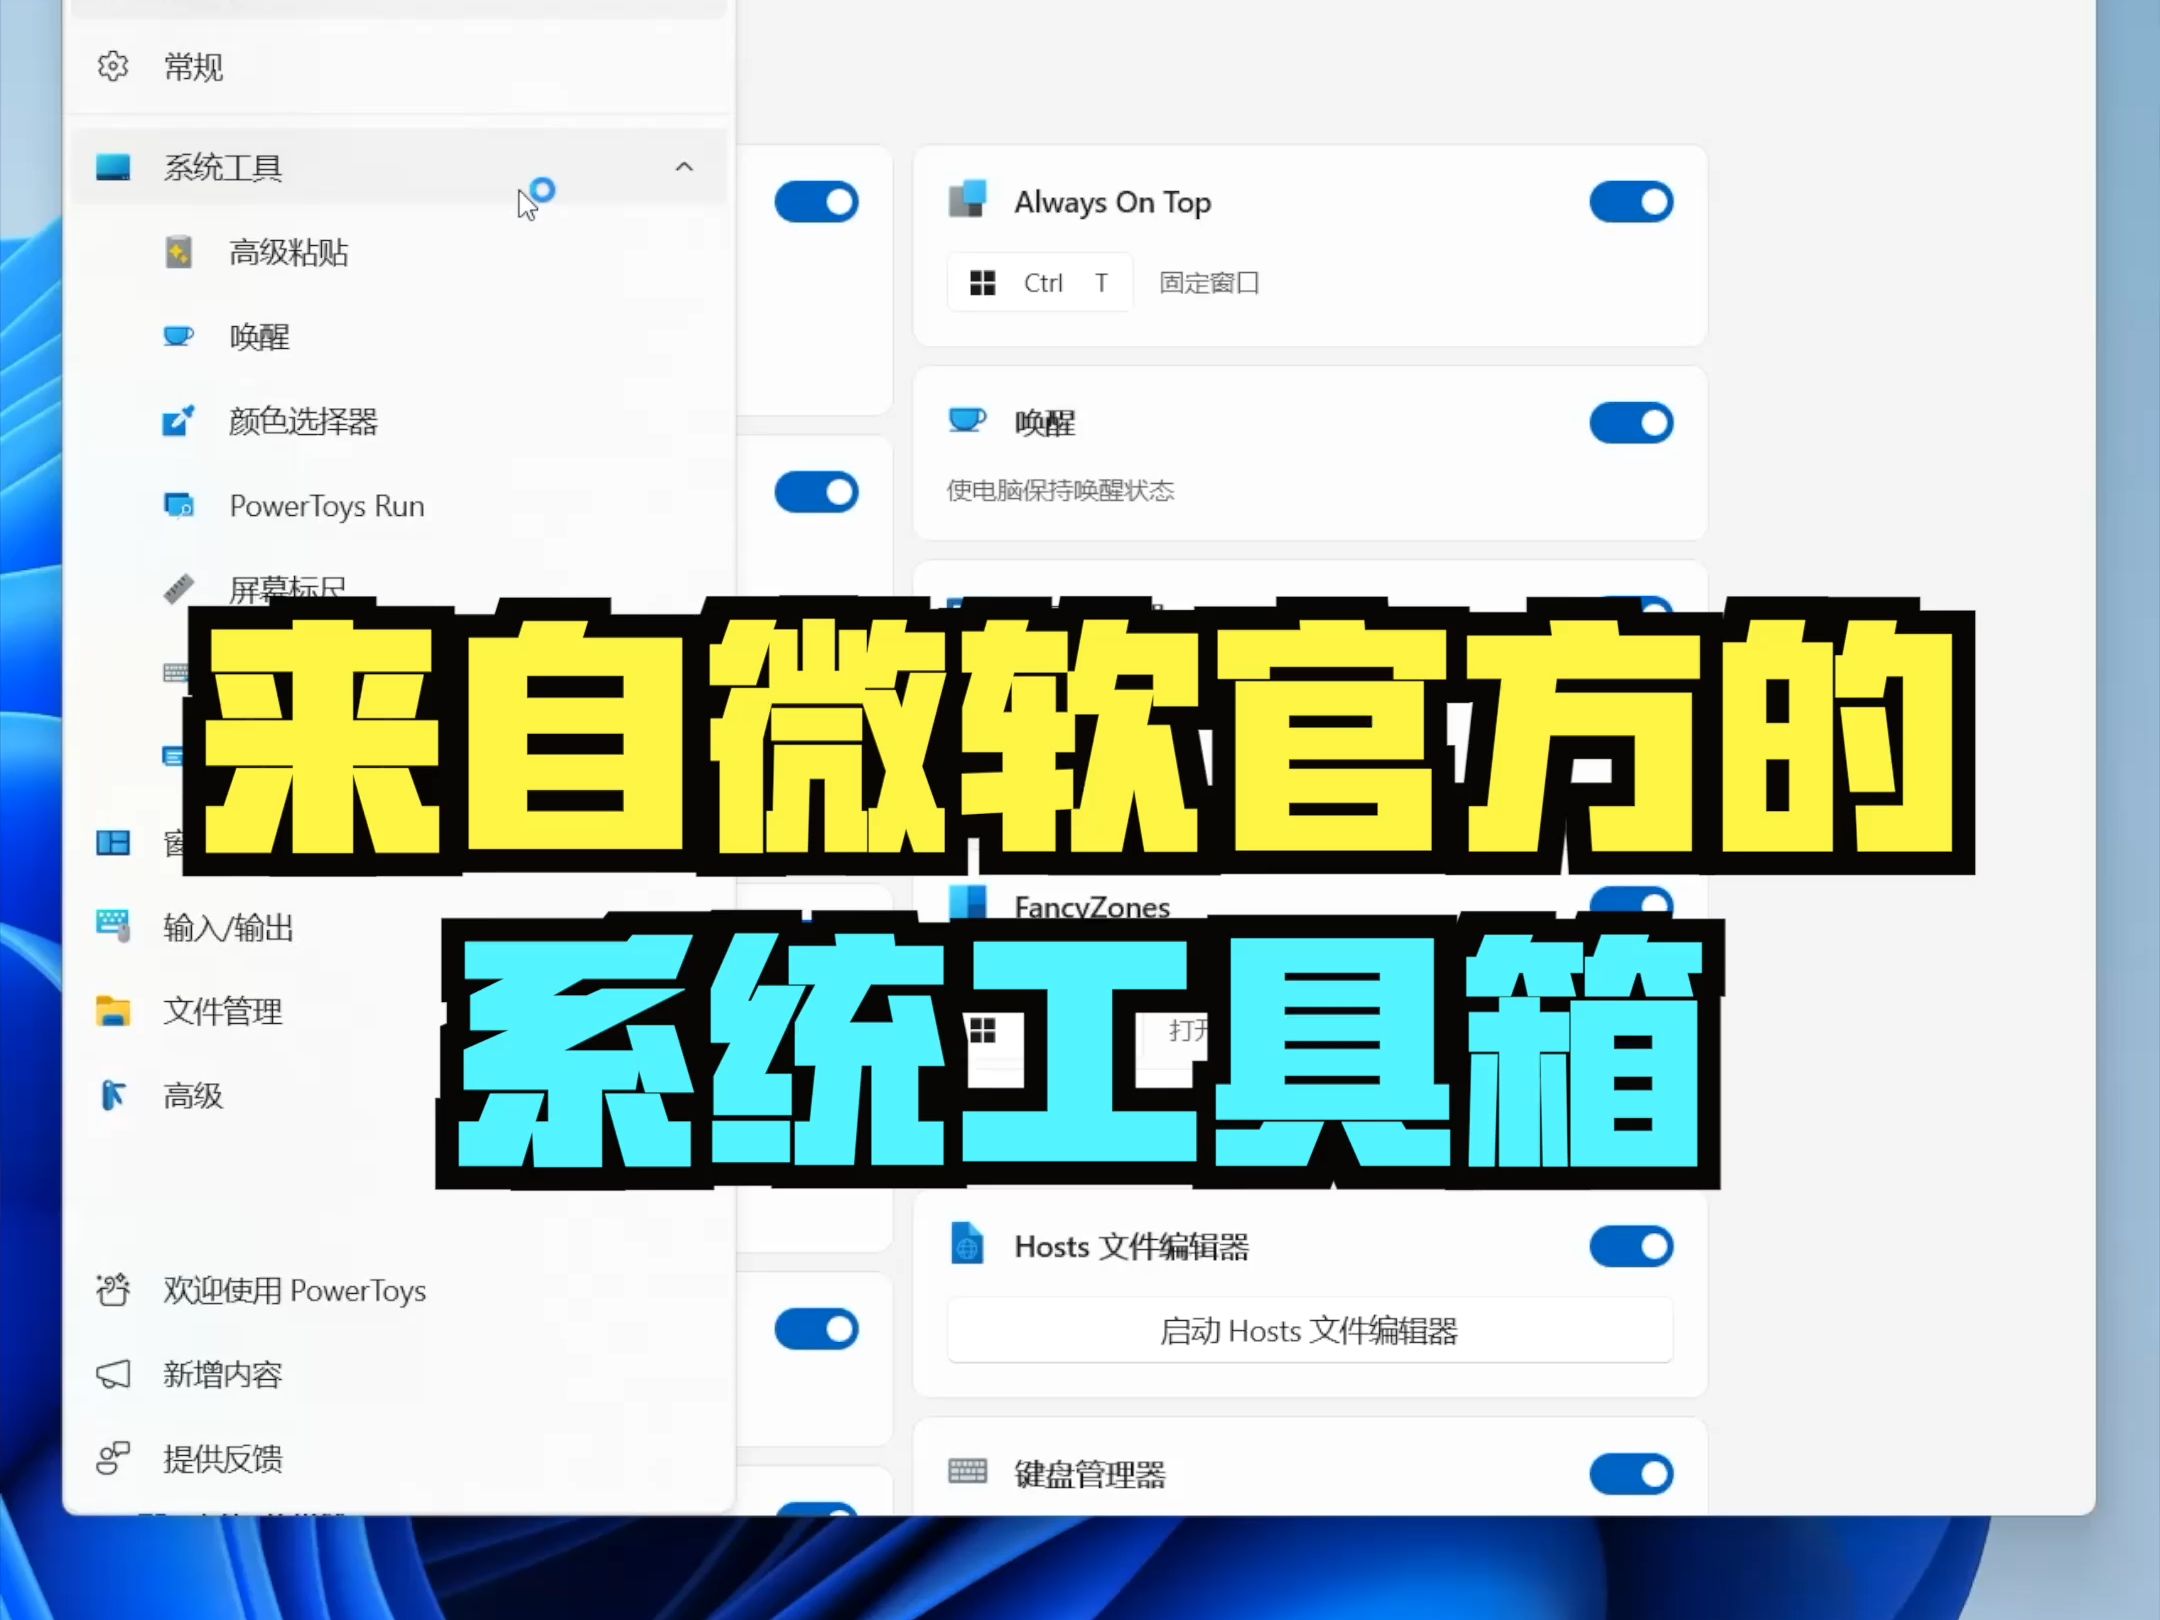The image size is (2160, 1620).
Task: Open Always On Top module title
Action: coord(1112,202)
